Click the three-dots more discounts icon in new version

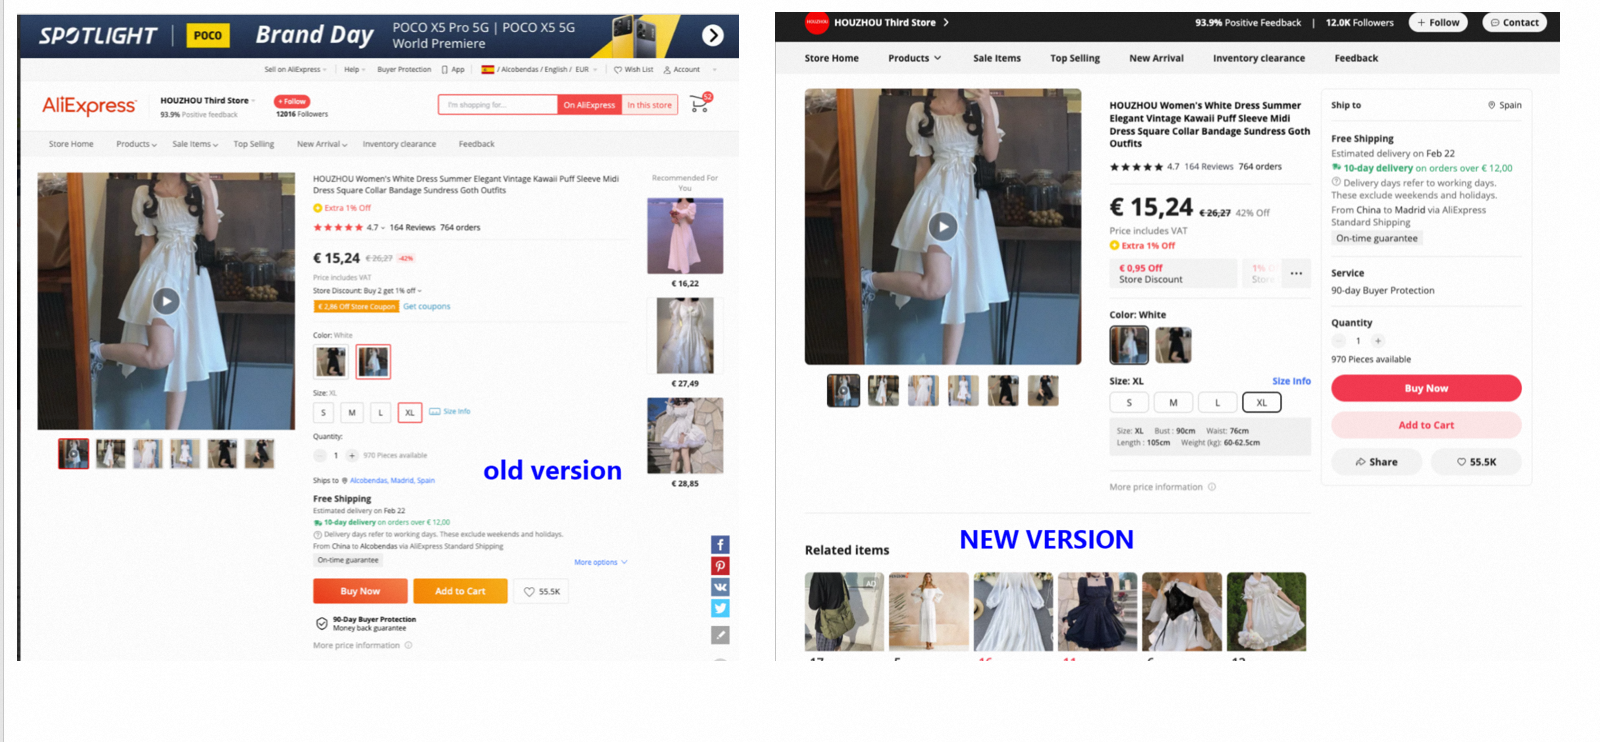(1296, 273)
